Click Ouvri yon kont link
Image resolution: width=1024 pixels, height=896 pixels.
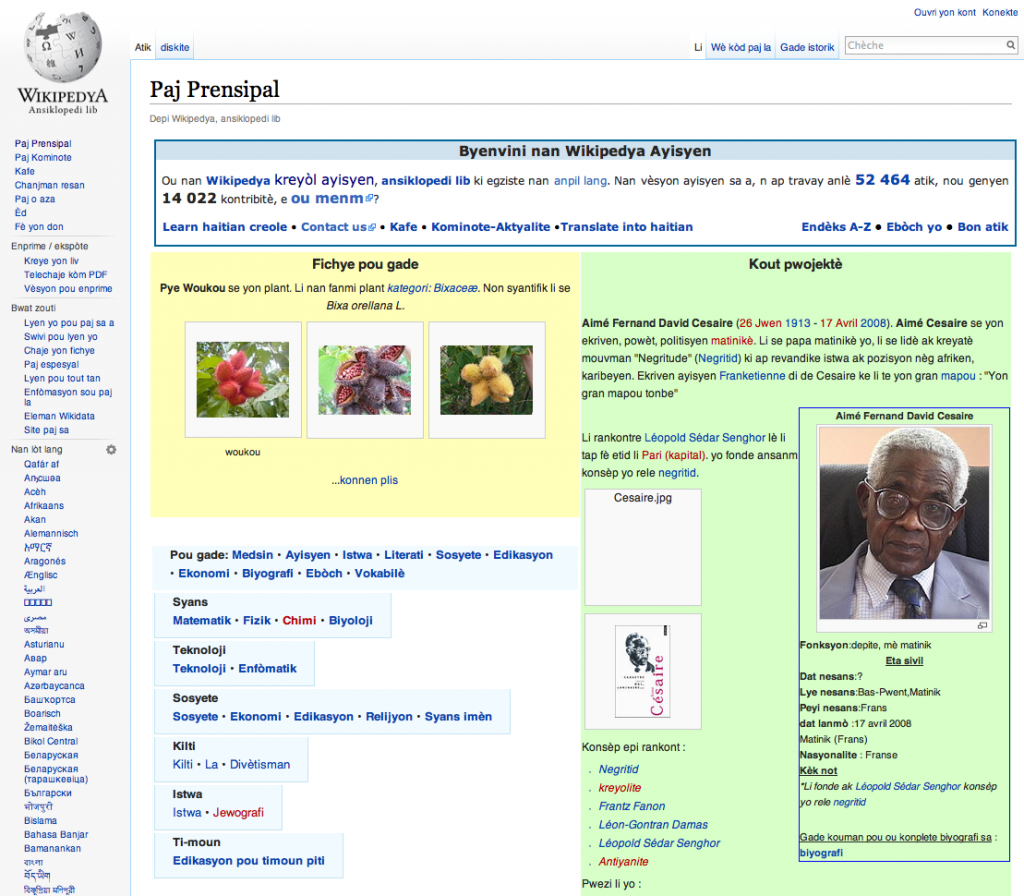point(944,12)
